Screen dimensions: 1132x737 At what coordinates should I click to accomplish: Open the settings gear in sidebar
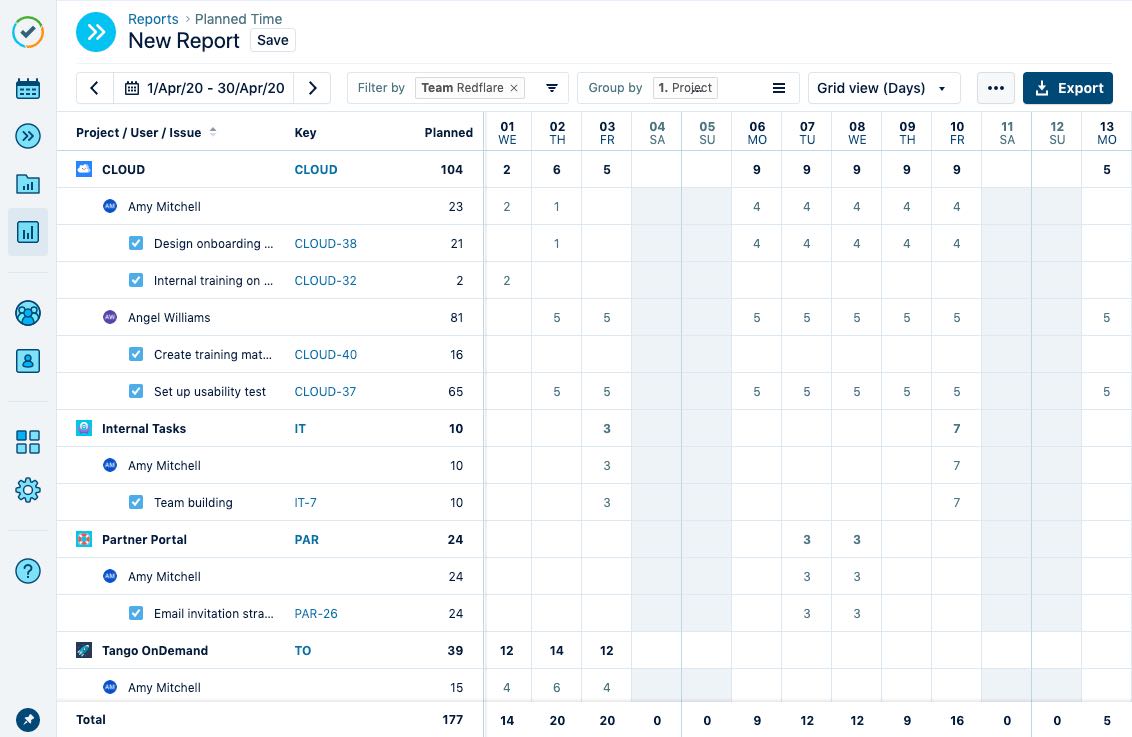coord(28,490)
